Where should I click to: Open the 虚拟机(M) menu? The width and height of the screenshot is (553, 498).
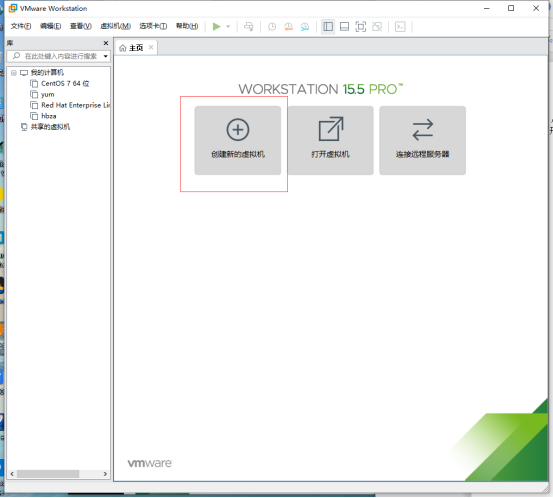coord(115,26)
